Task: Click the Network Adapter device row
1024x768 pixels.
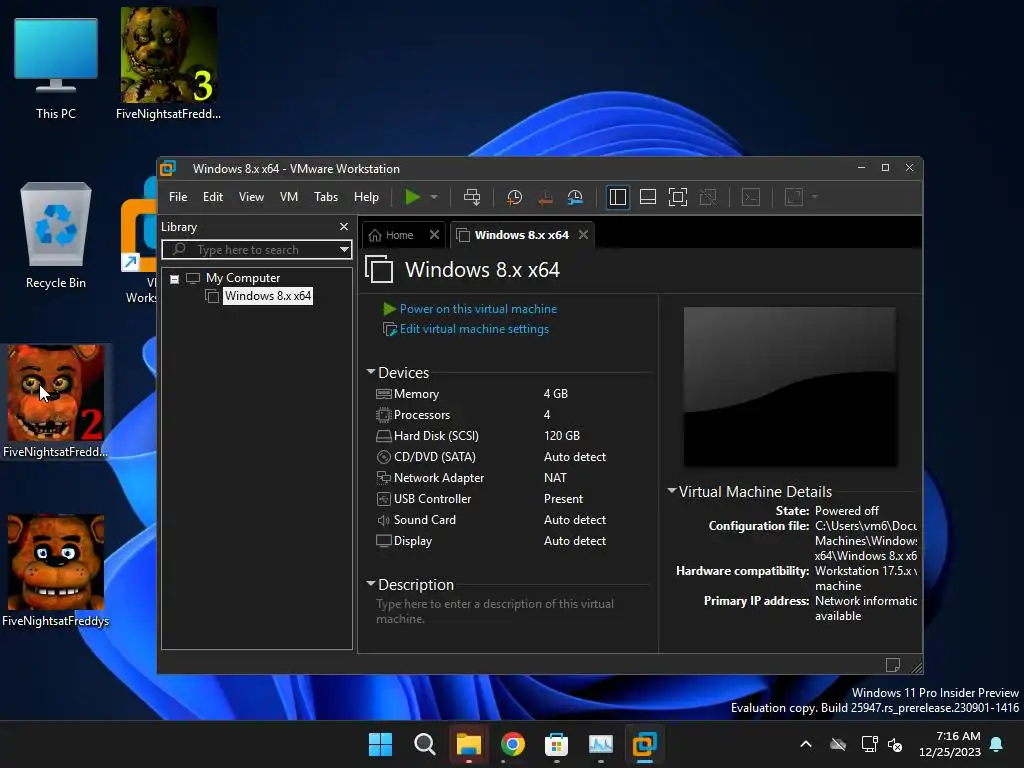Action: click(x=493, y=477)
